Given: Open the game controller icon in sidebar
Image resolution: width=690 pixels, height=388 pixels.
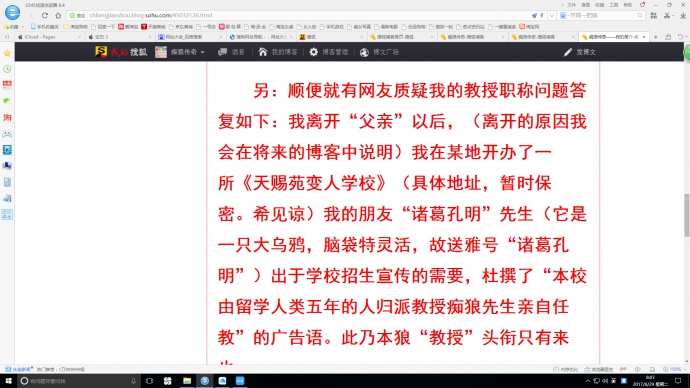Looking at the screenshot, I should tap(7, 134).
